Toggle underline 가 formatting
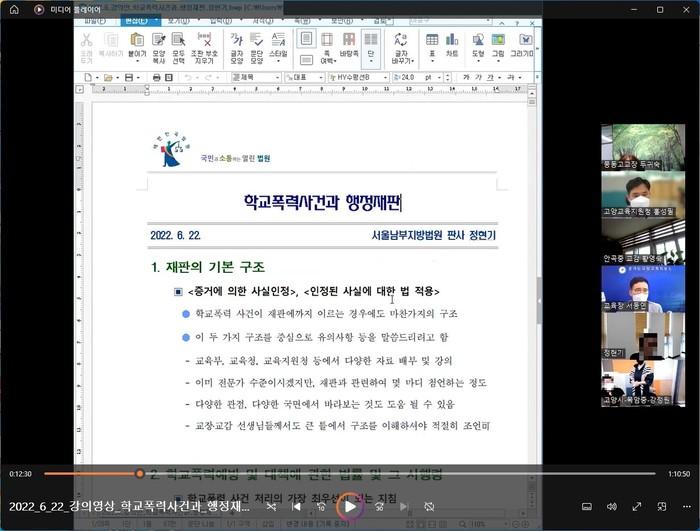700x531 pixels. [491, 77]
